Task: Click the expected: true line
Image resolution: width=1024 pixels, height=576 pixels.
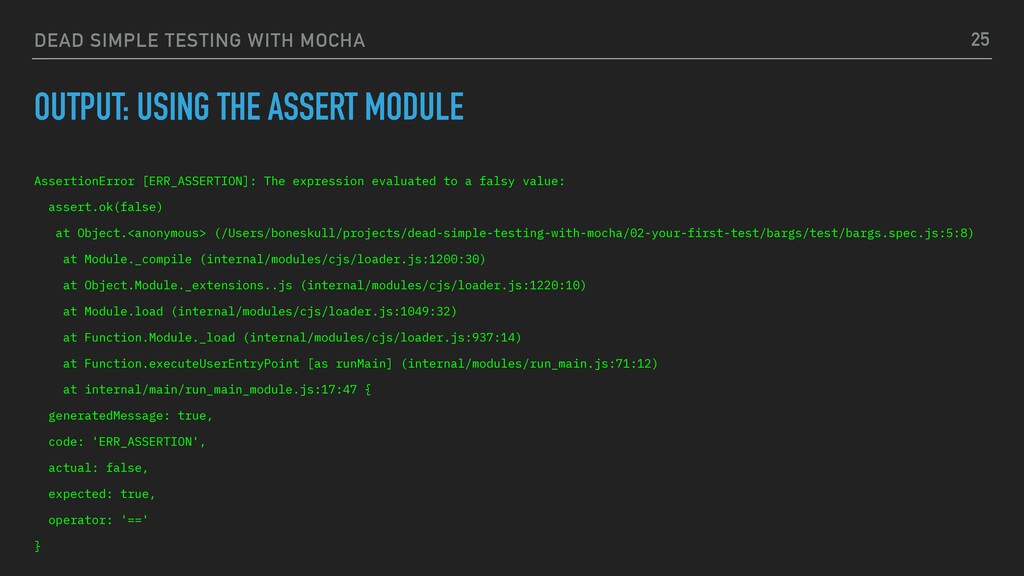Action: [x=102, y=494]
